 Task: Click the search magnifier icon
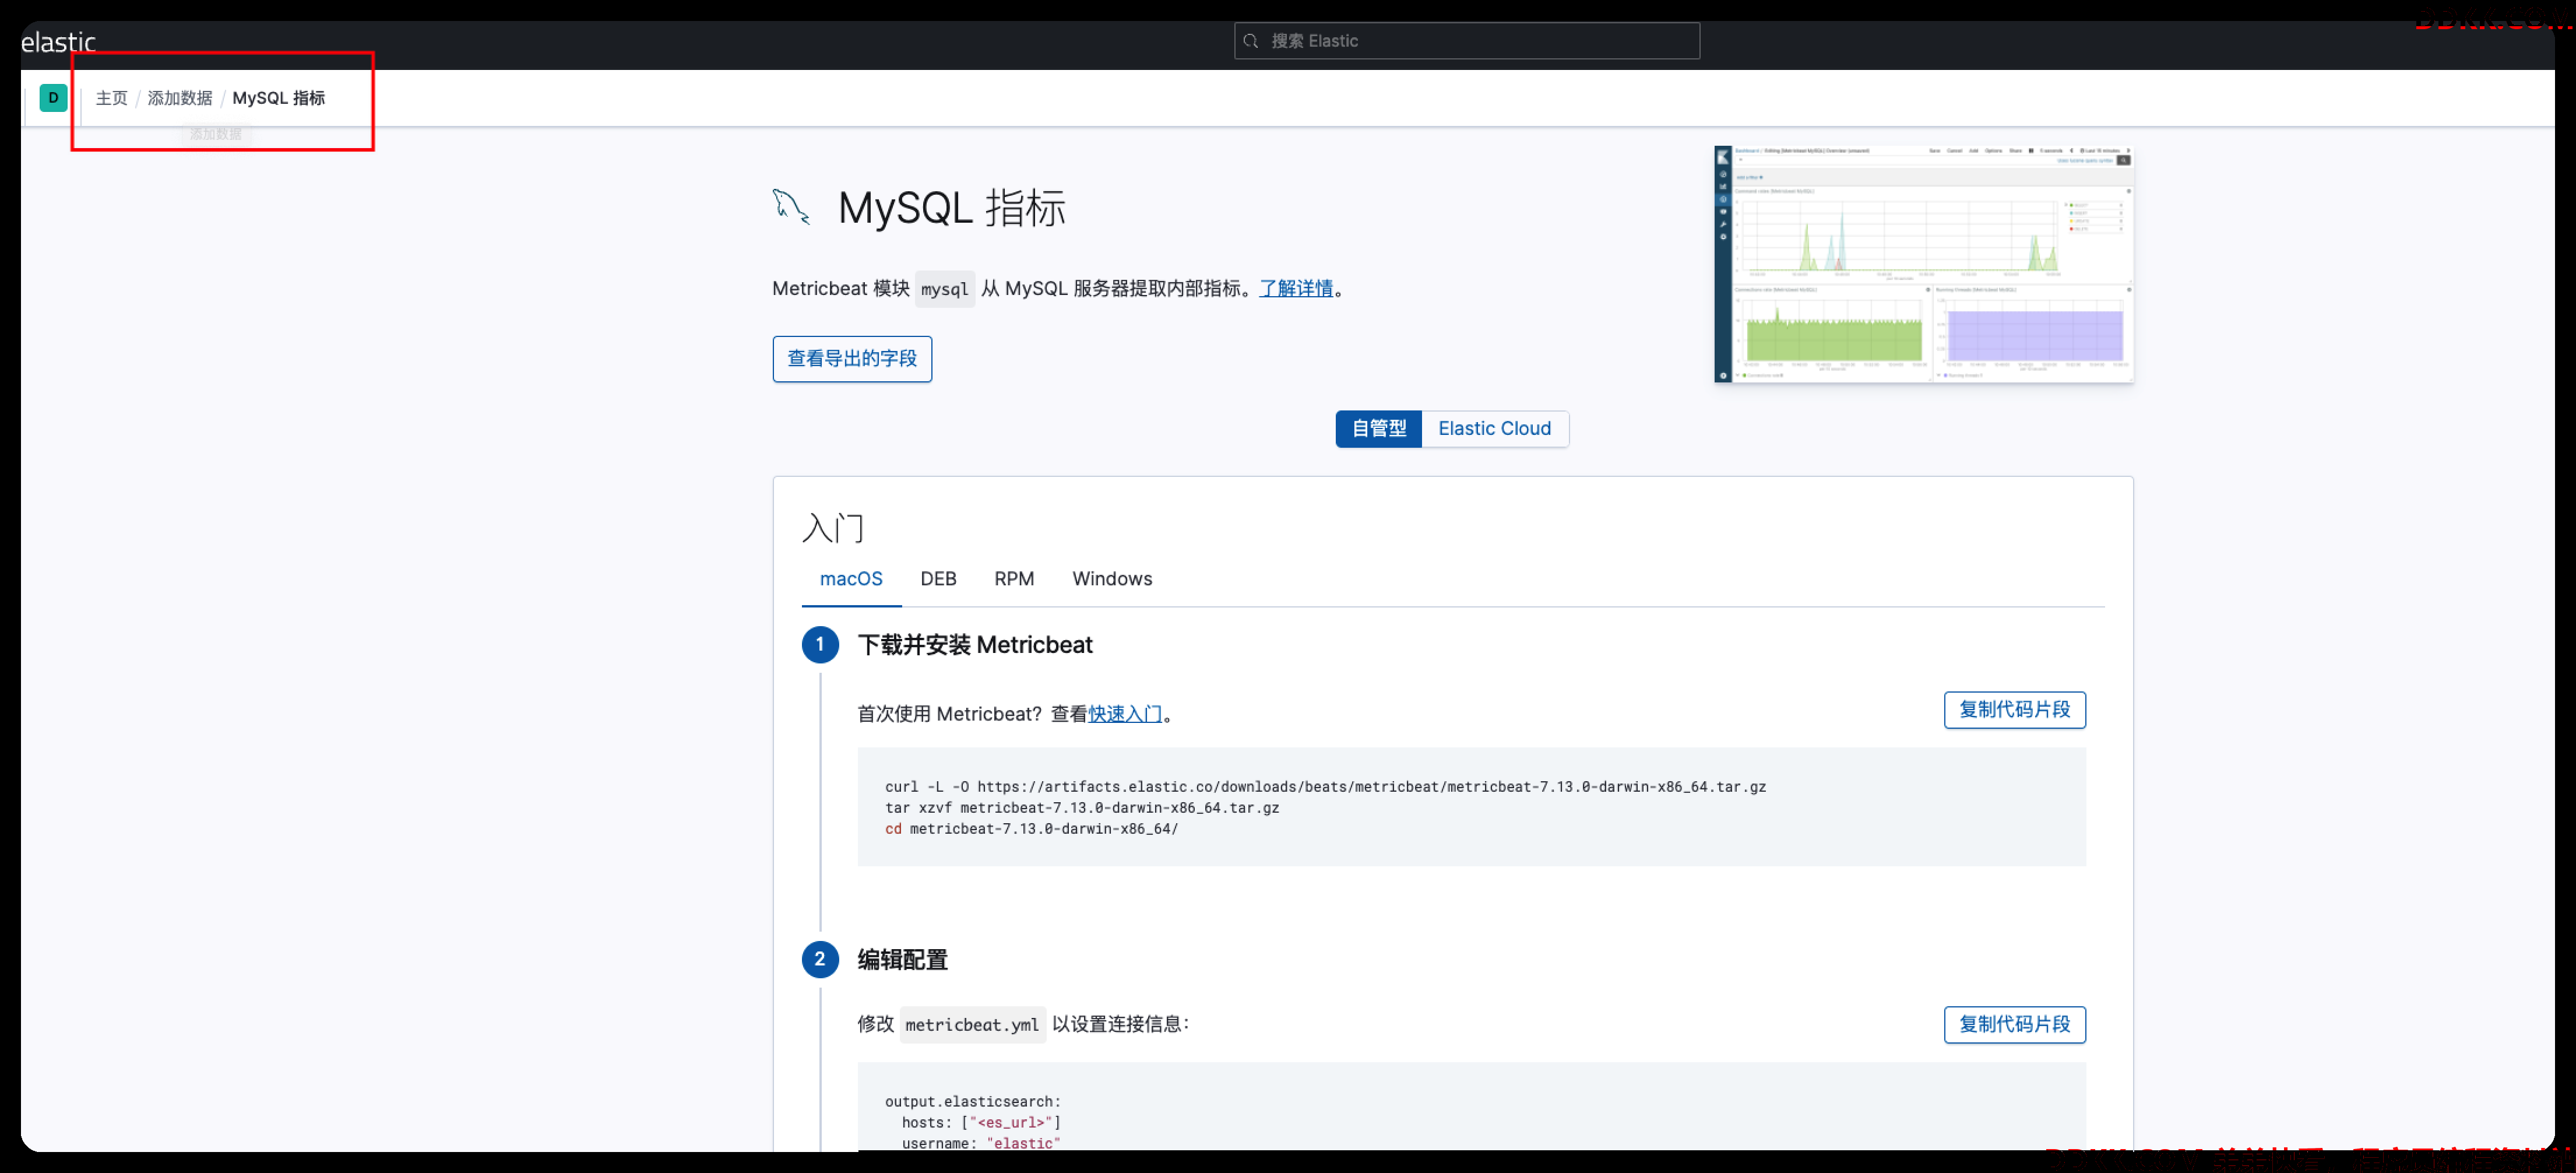click(1250, 41)
